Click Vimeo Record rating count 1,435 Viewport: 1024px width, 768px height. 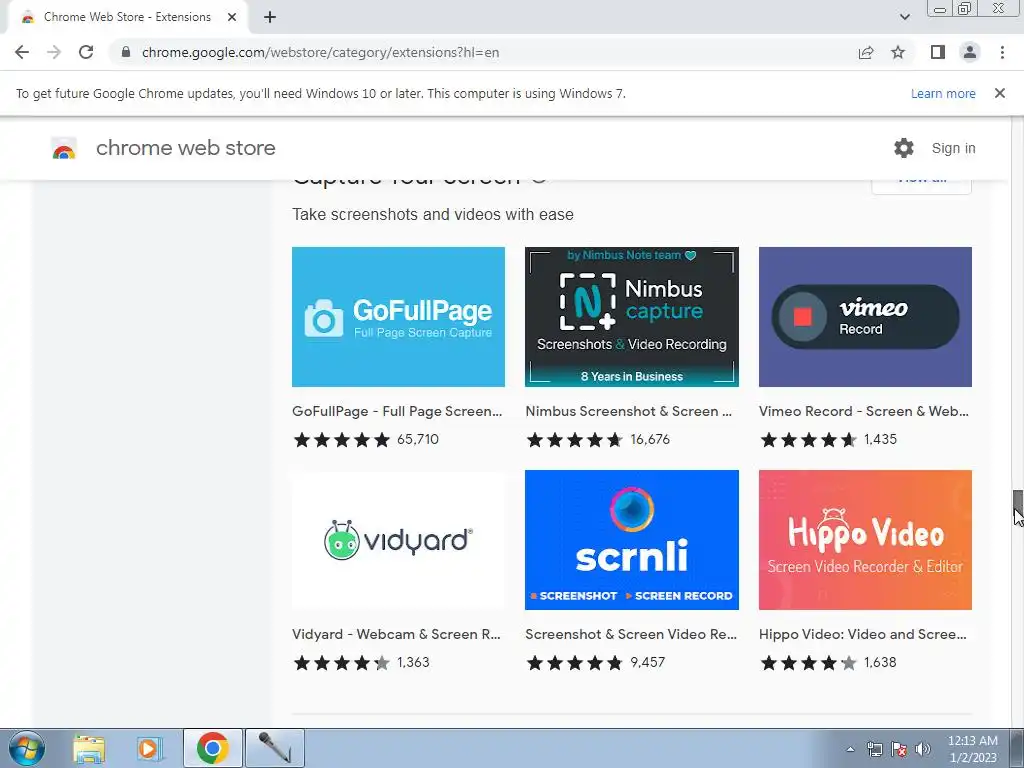pyautogui.click(x=880, y=440)
